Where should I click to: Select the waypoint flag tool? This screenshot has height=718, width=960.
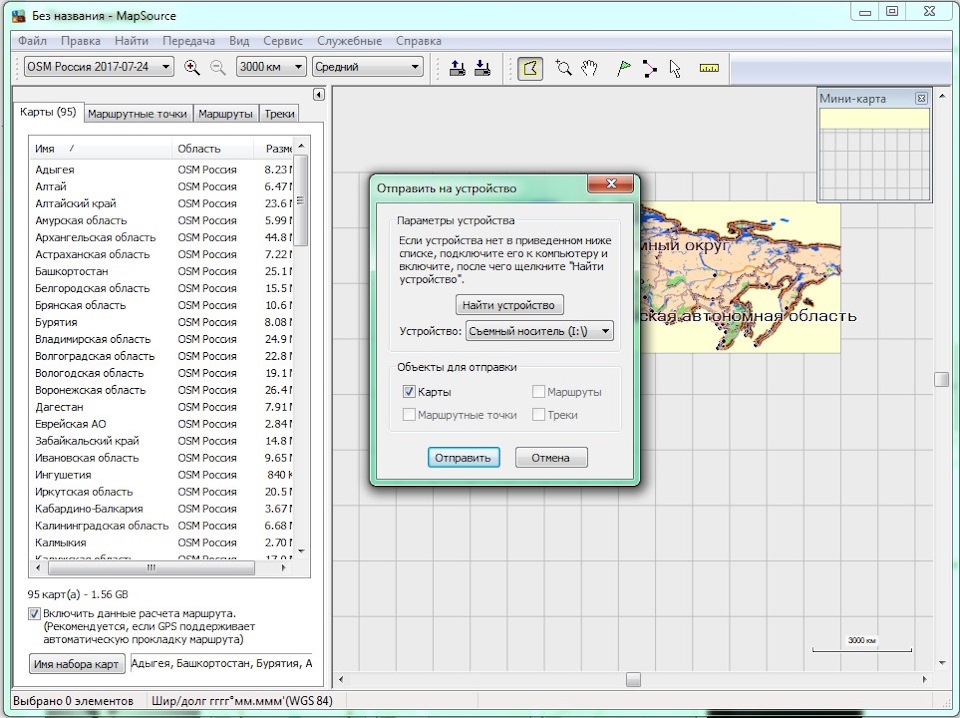[623, 68]
